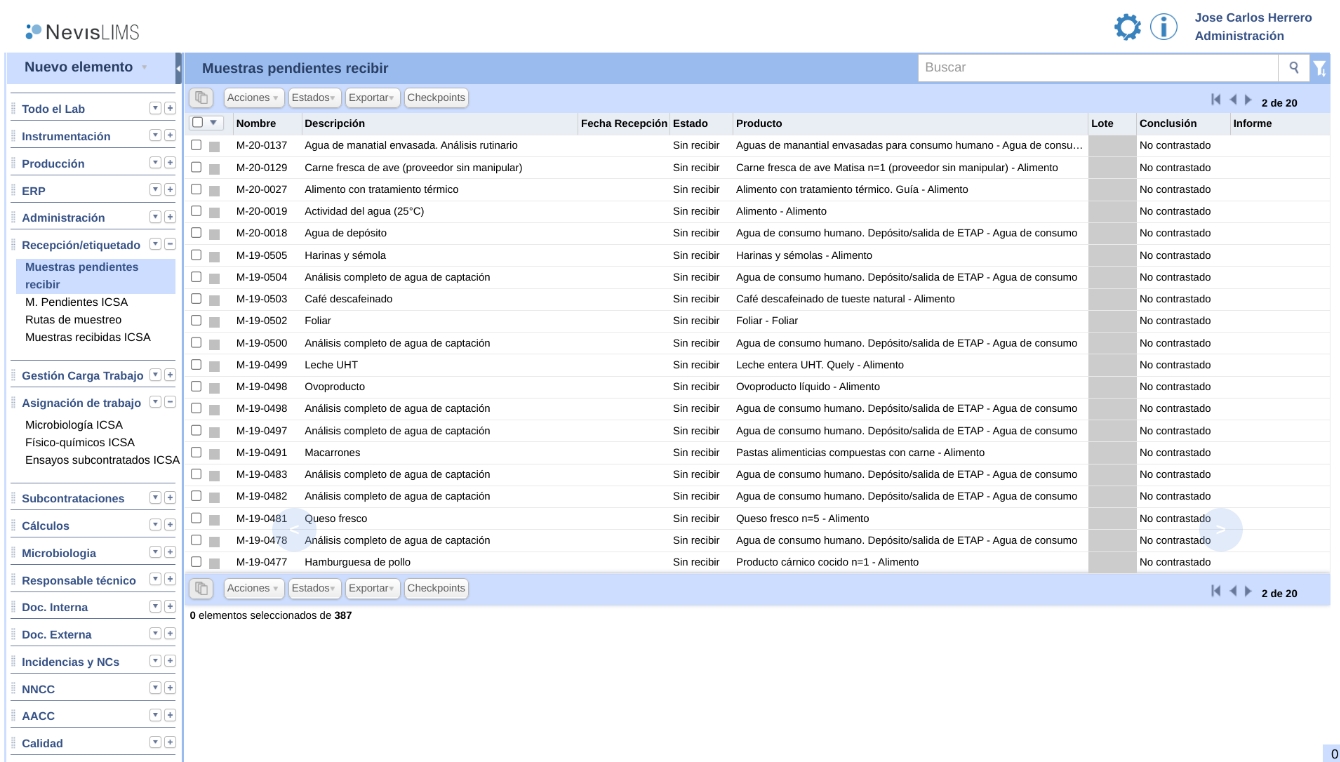Select the Queso fresco description cell
Viewport: 1340px width, 762px height.
[336, 518]
